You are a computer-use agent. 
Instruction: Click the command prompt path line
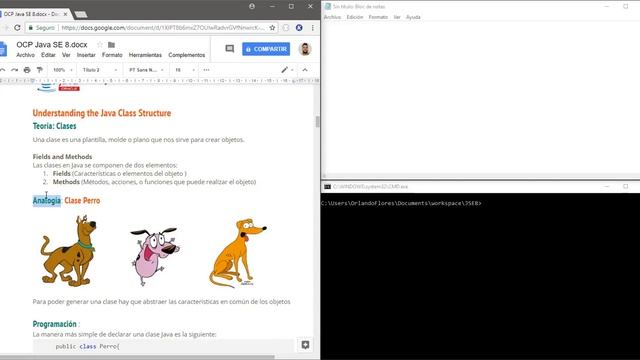click(401, 203)
